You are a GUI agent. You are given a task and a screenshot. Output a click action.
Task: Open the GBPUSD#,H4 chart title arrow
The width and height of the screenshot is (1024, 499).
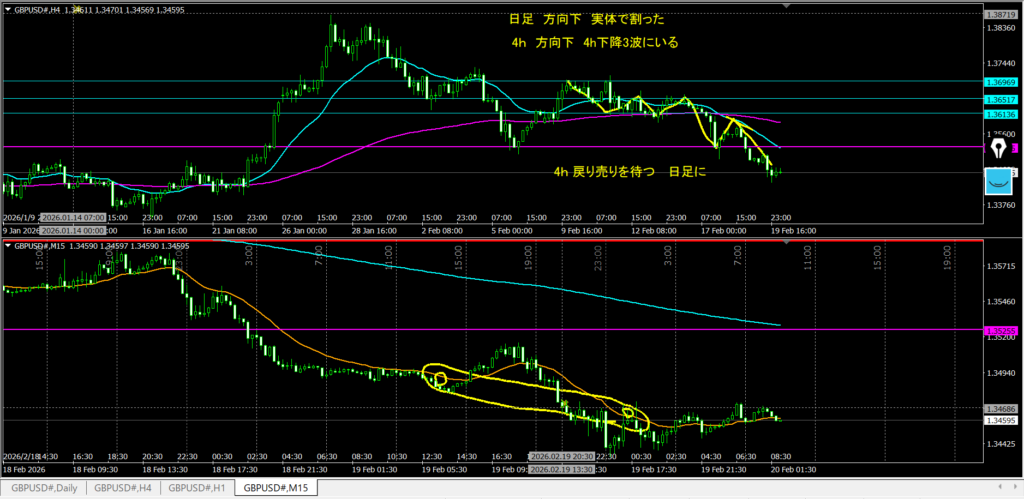pyautogui.click(x=6, y=8)
